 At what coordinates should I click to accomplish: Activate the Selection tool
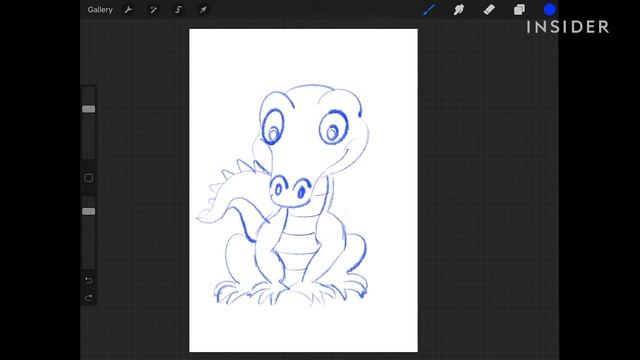[x=178, y=10]
